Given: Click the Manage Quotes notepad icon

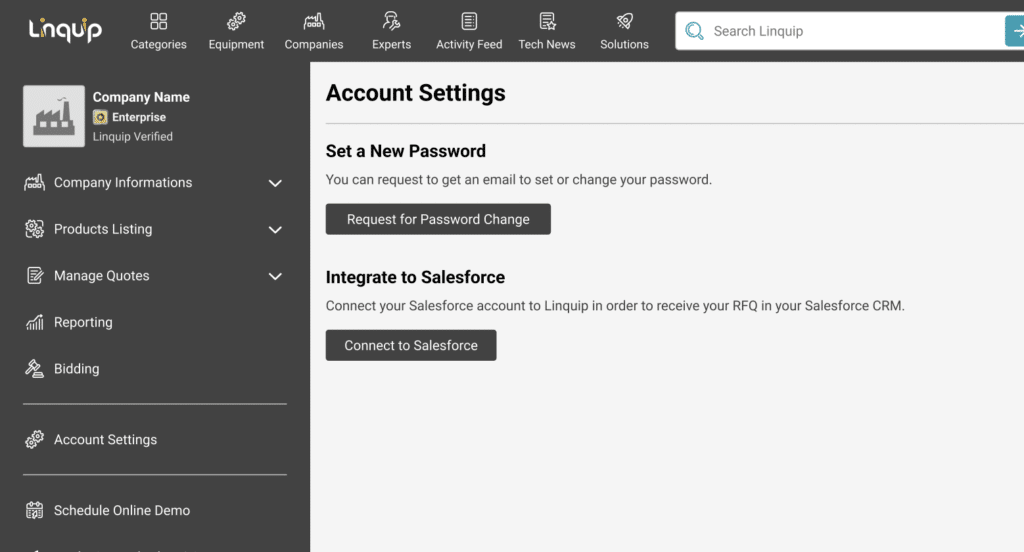Looking at the screenshot, I should point(35,276).
